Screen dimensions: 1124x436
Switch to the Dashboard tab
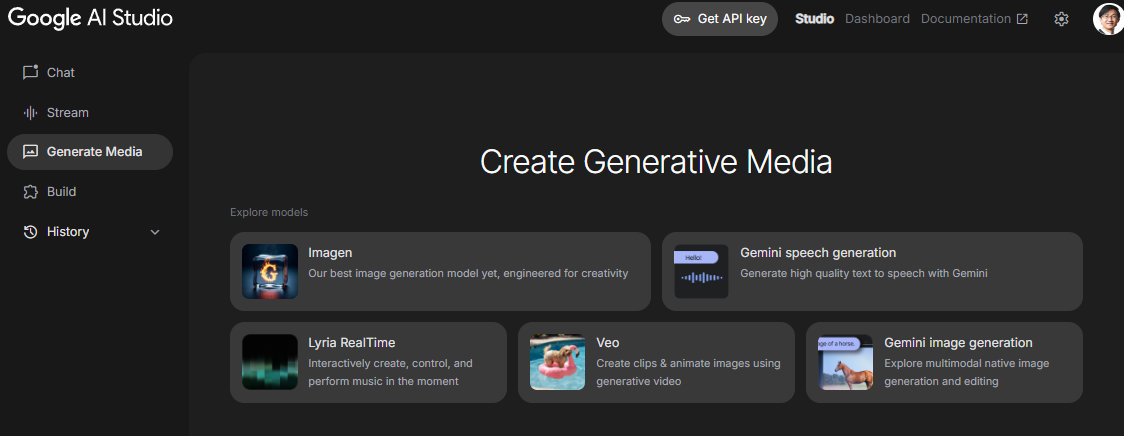coord(877,19)
